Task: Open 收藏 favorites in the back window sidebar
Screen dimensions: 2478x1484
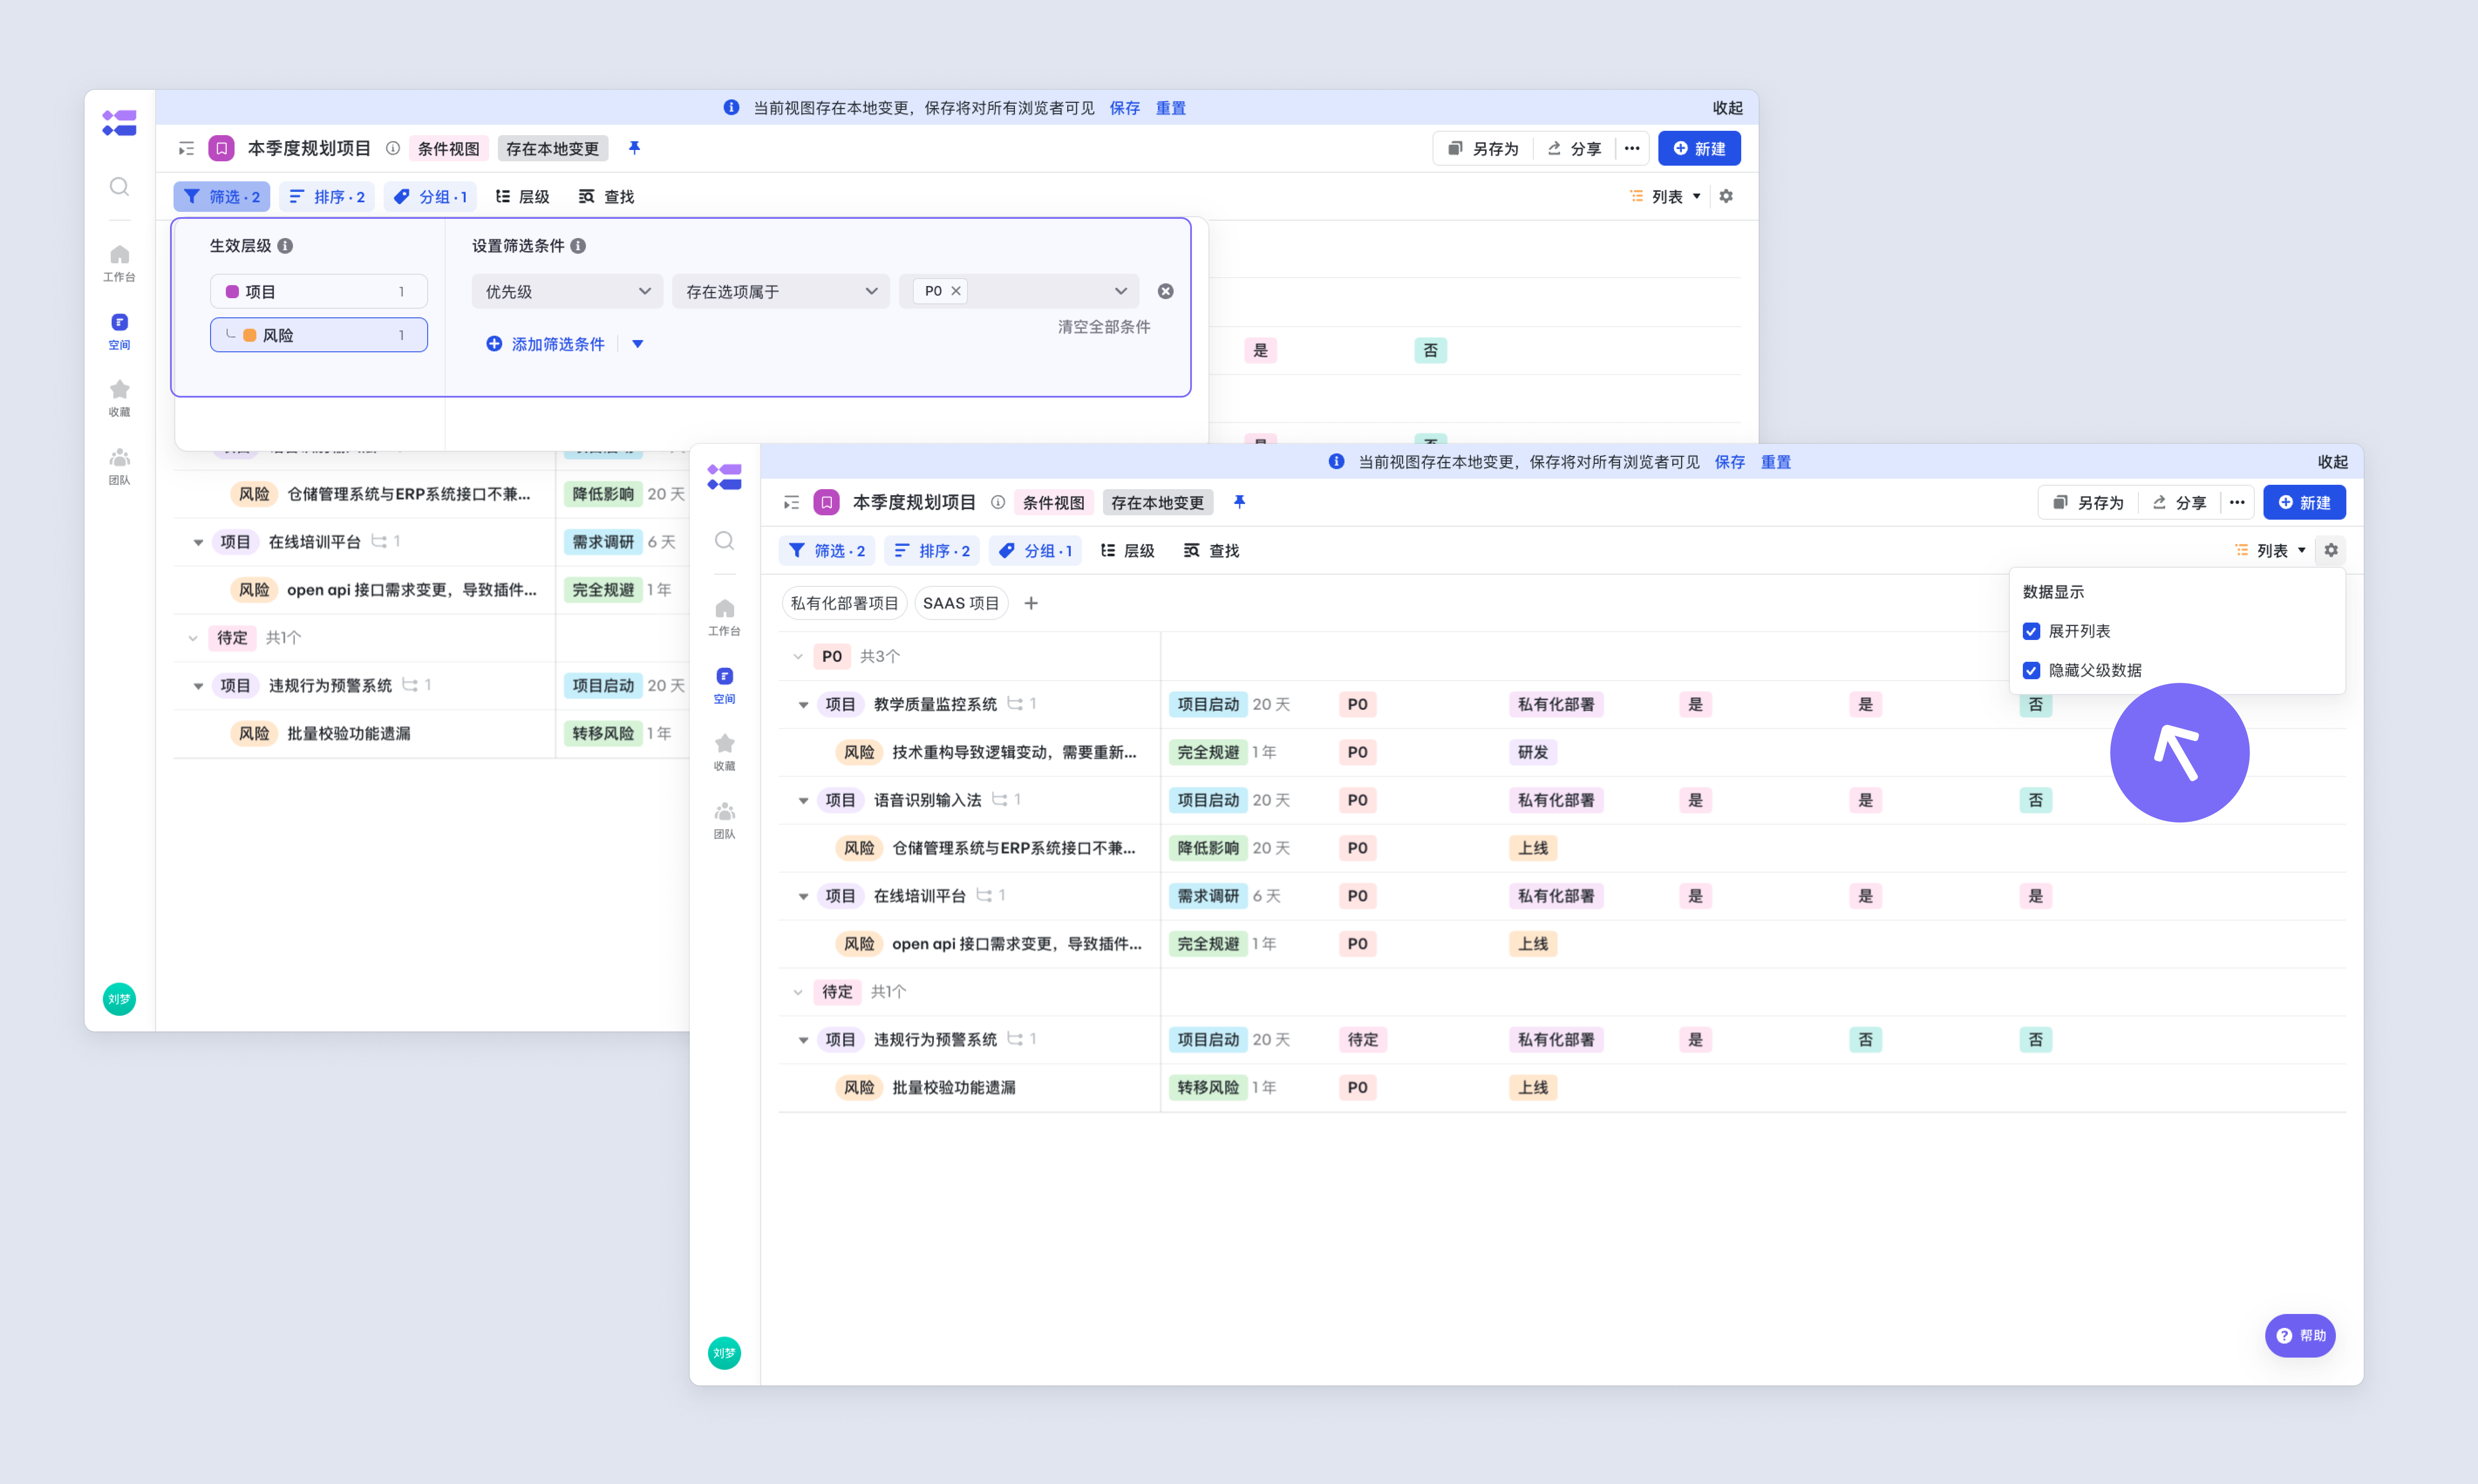Action: (x=119, y=398)
